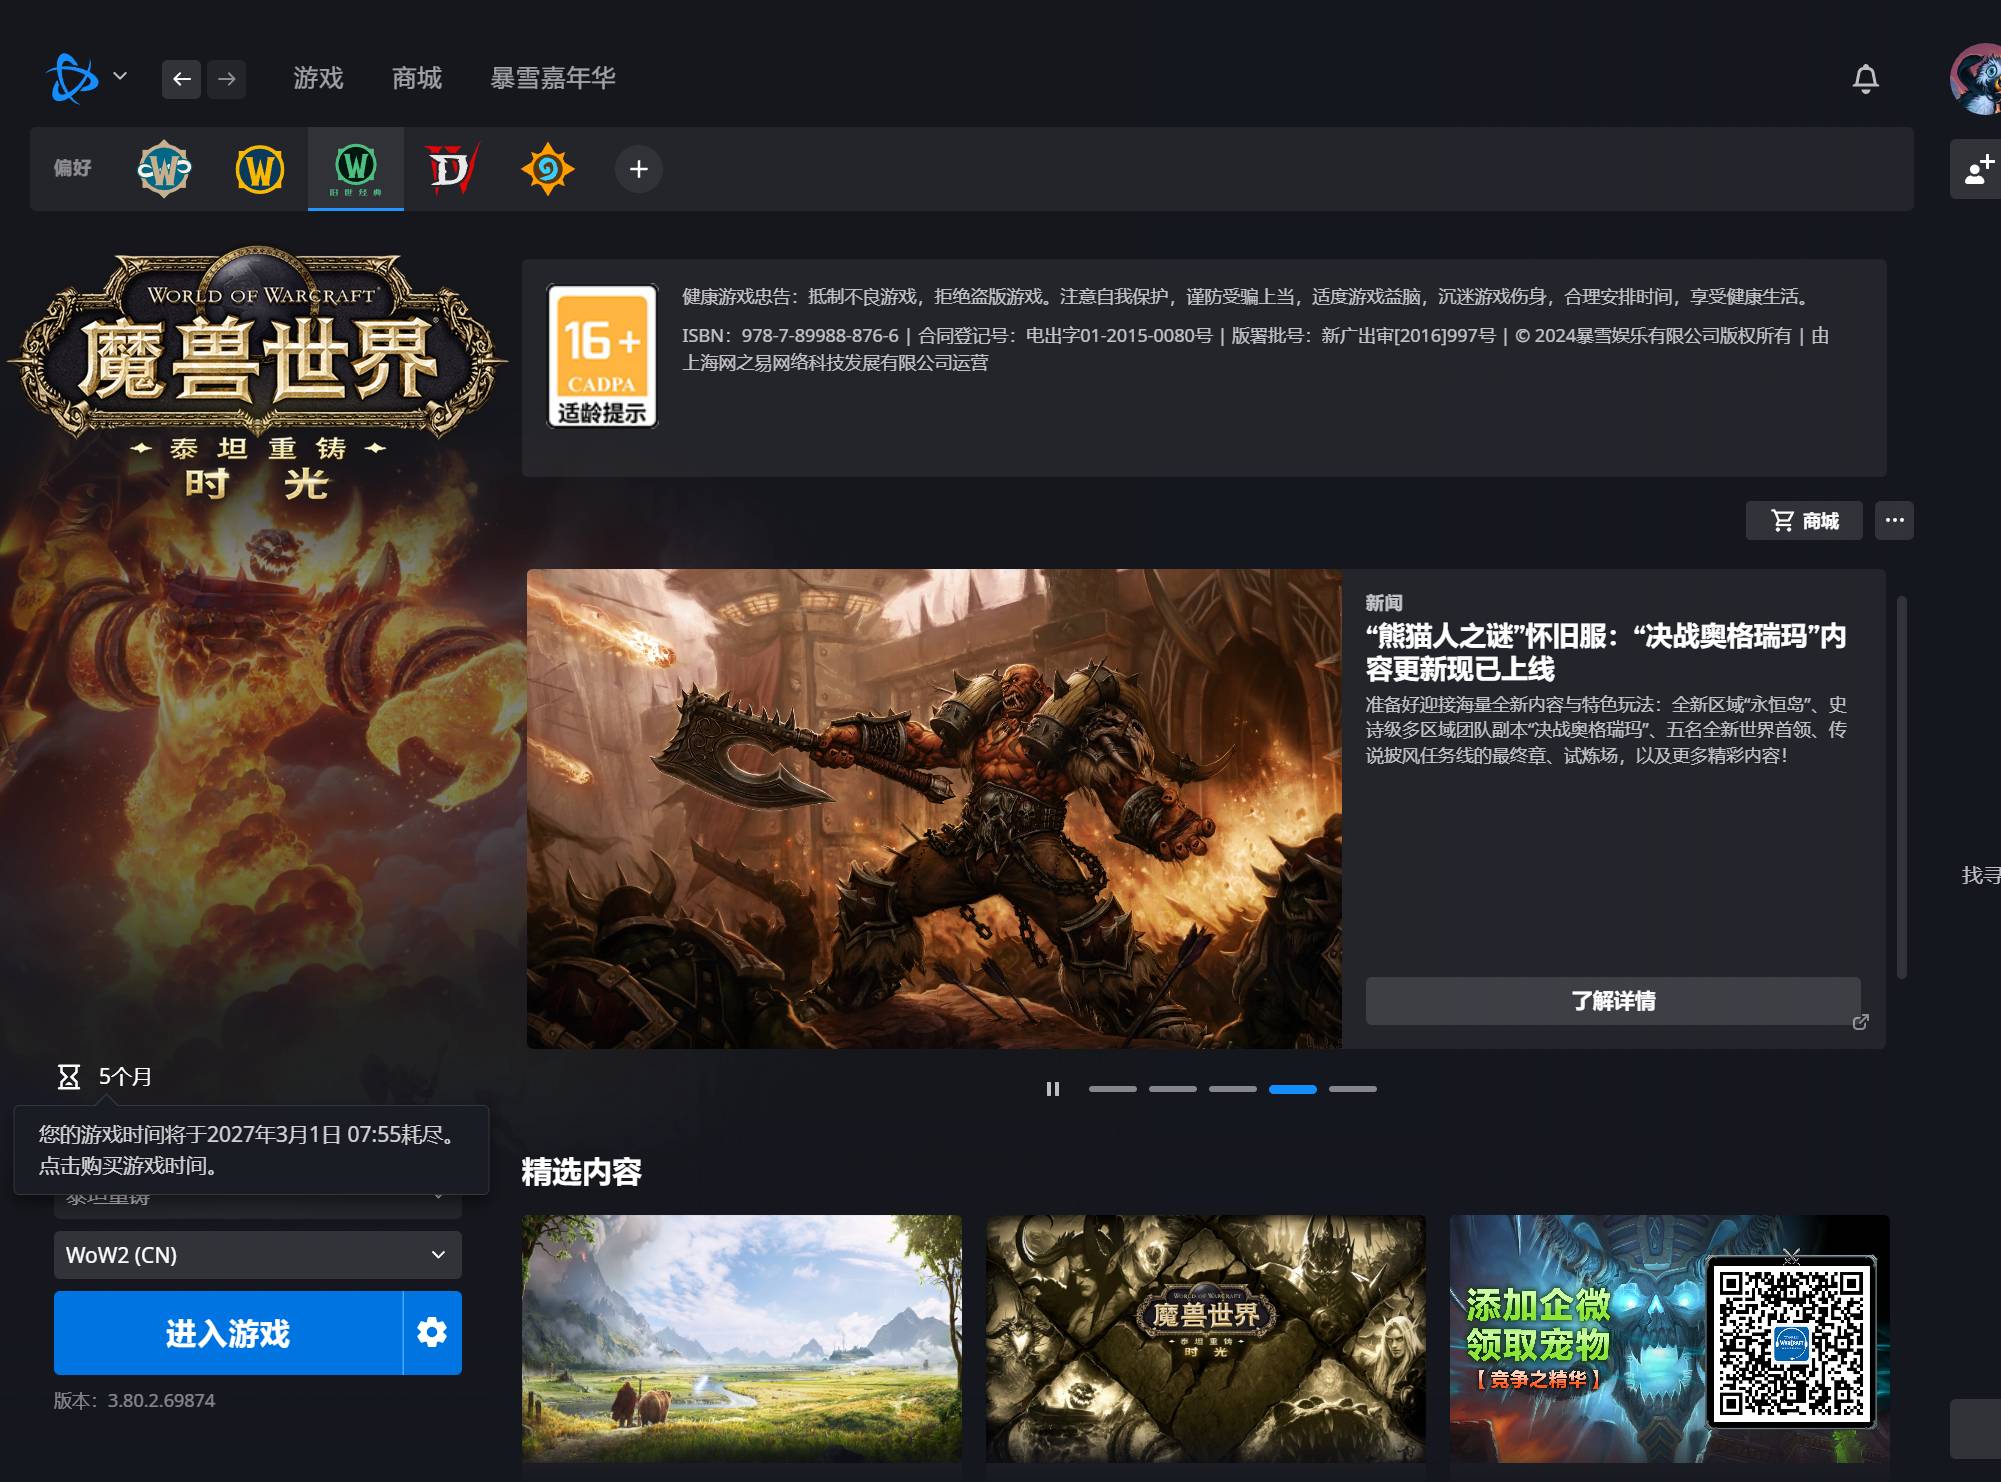Click the 了解详情 button

[1613, 1001]
